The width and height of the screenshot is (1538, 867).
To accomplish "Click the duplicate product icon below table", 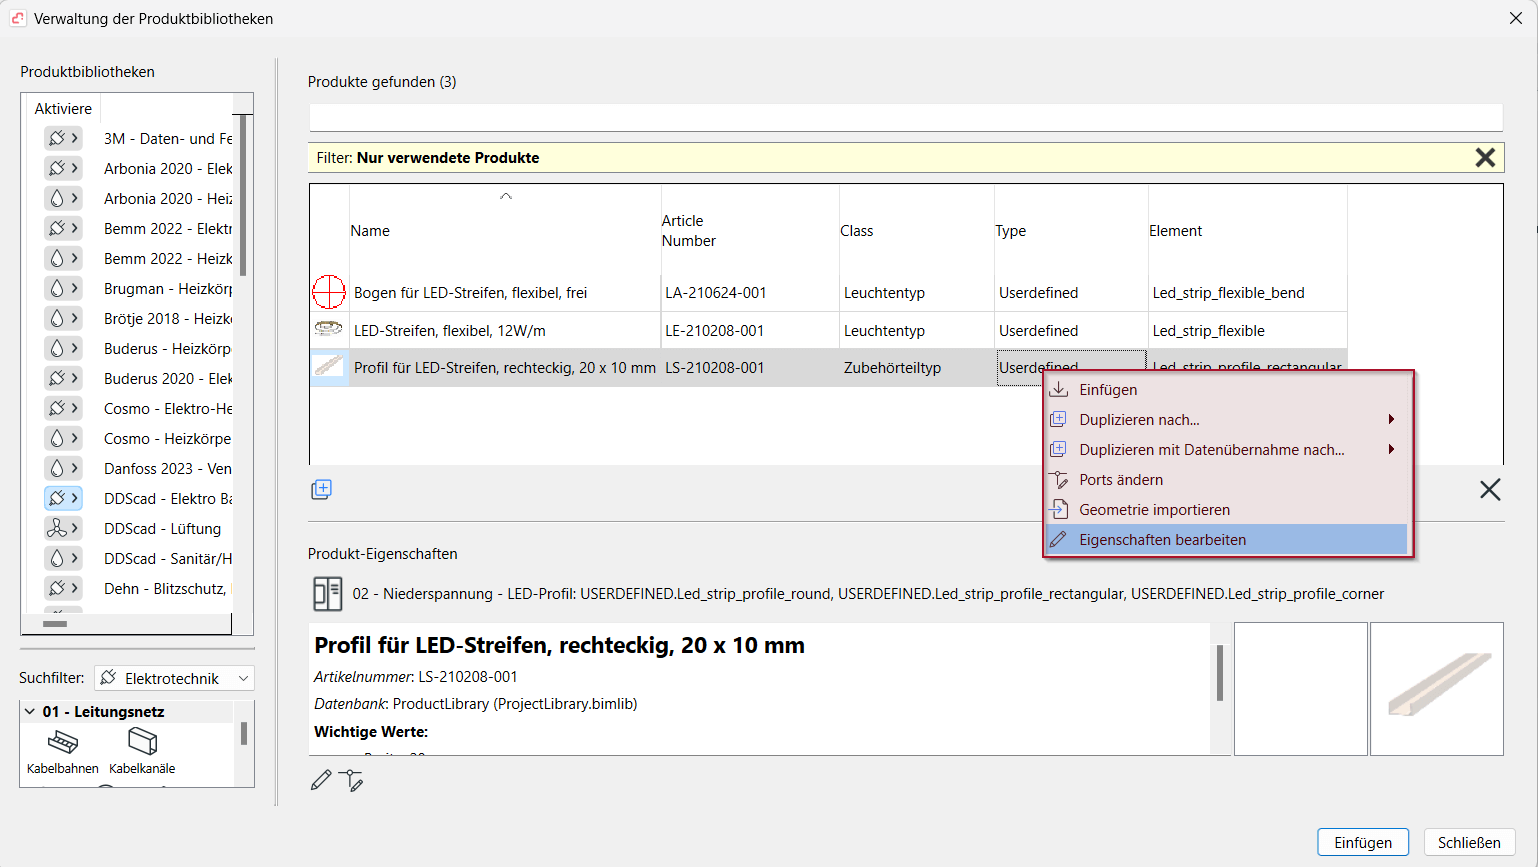I will coord(321,489).
